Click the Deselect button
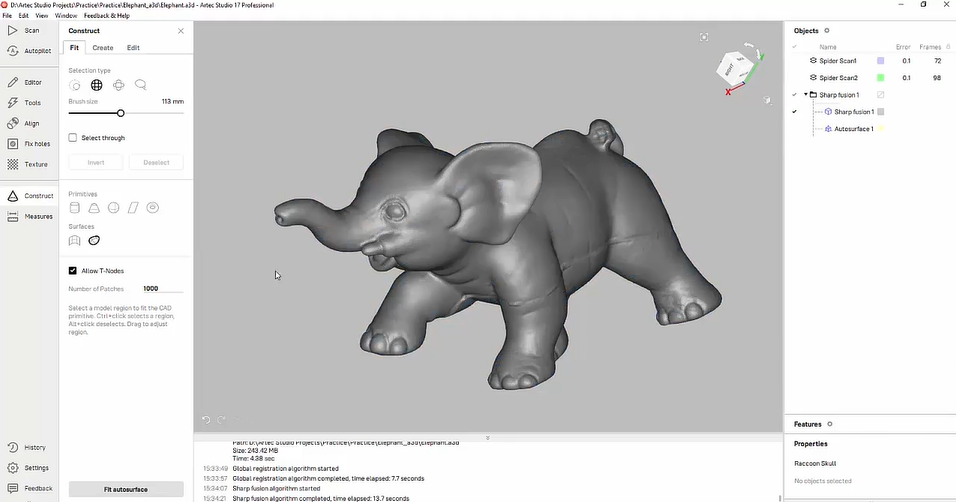The height and width of the screenshot is (502, 956). (156, 162)
